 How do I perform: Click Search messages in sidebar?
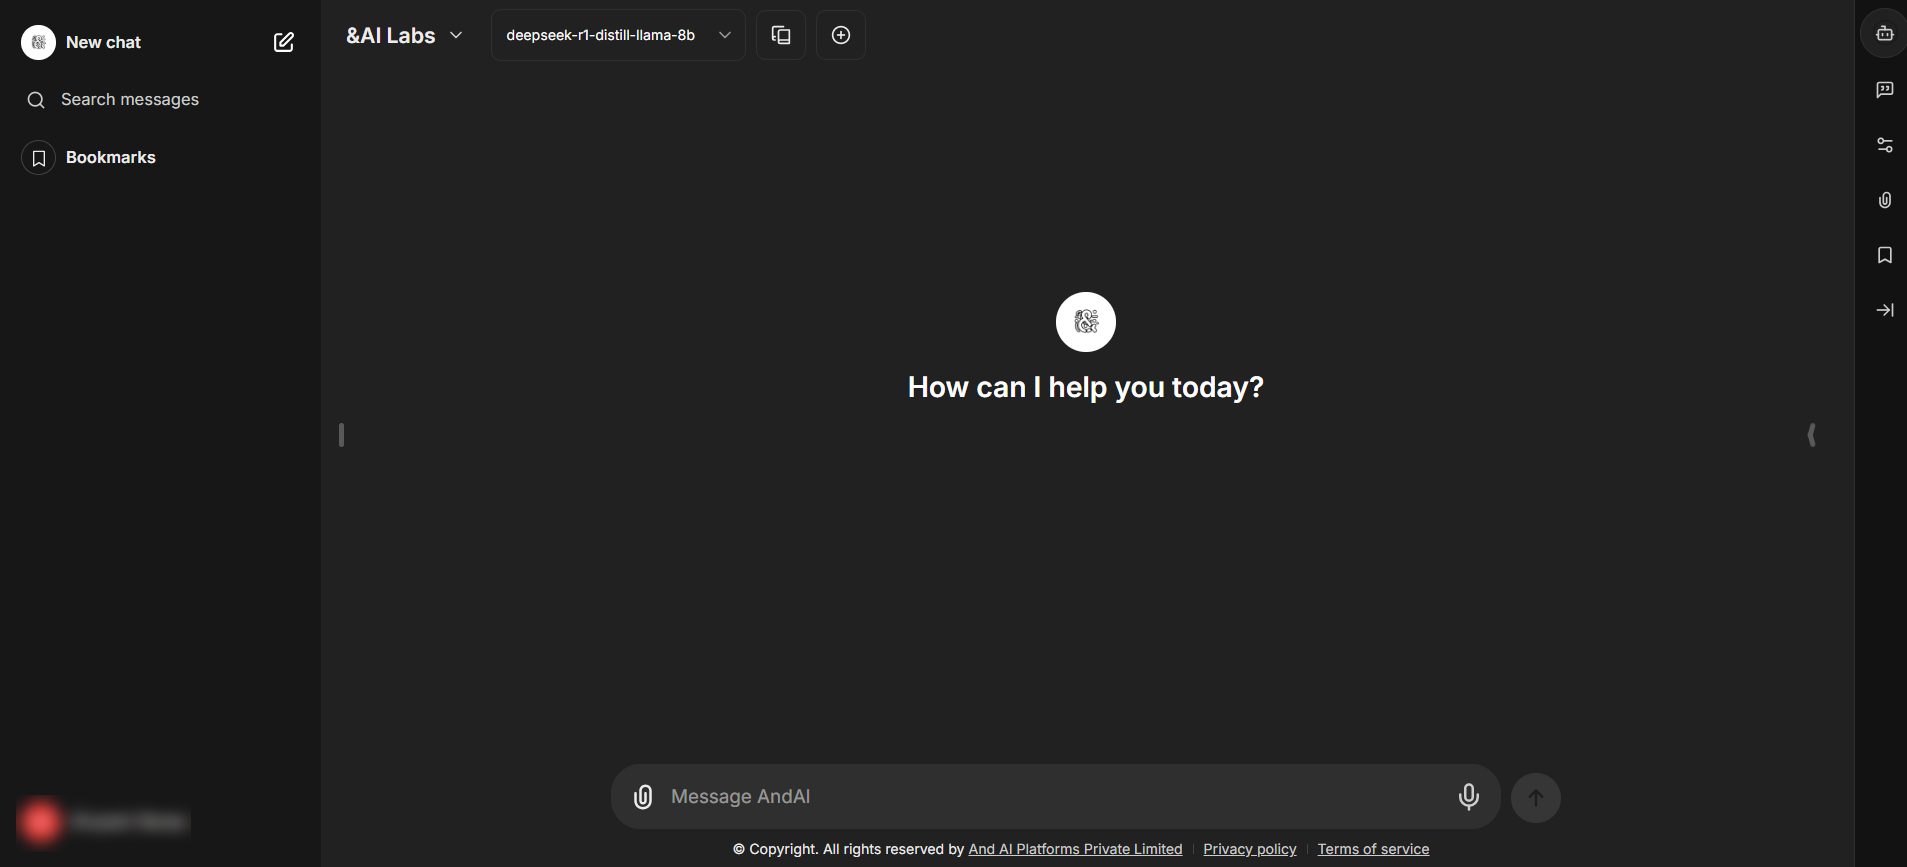pyautogui.click(x=129, y=100)
